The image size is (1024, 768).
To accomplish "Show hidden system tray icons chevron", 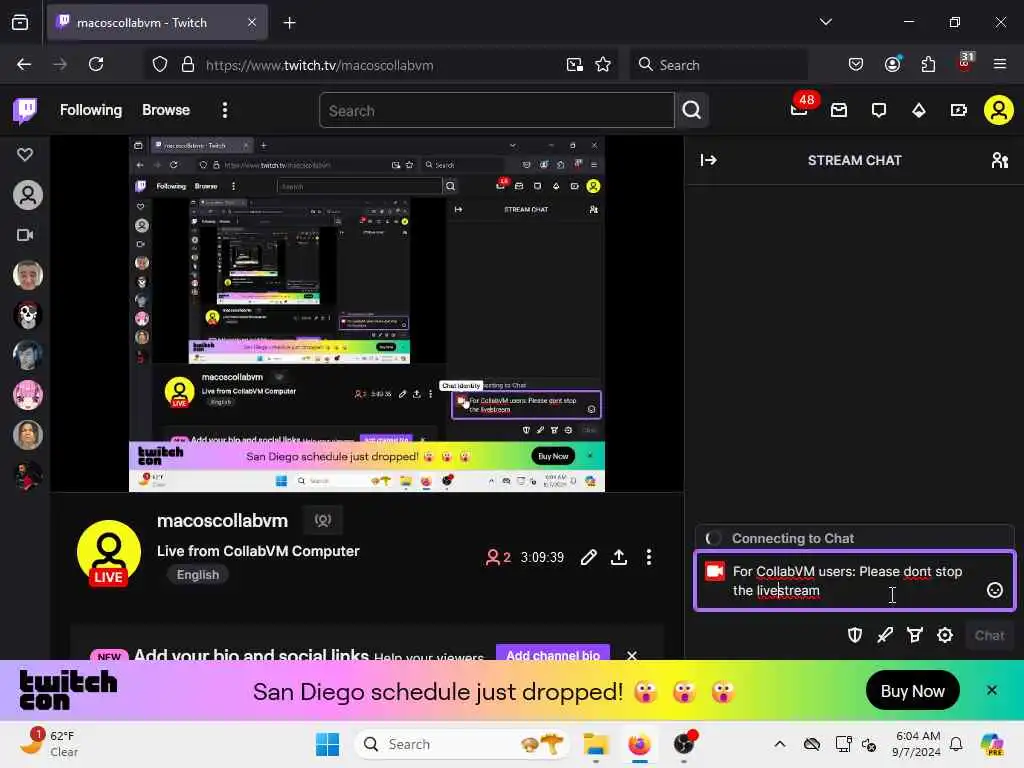I will (x=780, y=744).
